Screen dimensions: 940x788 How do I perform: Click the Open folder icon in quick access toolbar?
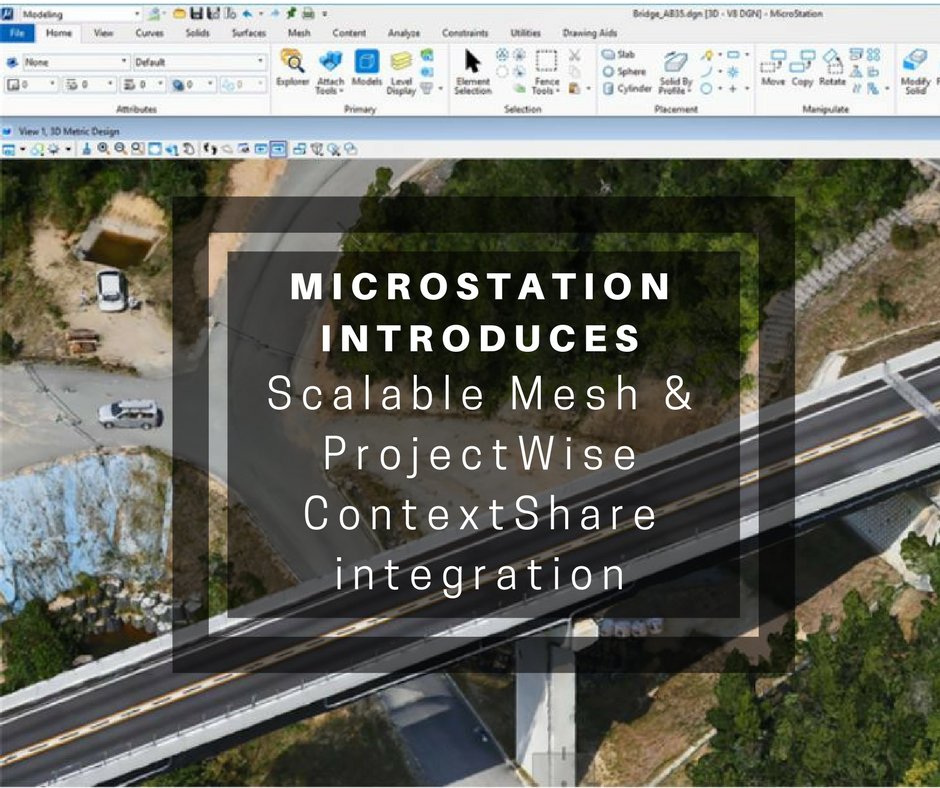tap(179, 13)
